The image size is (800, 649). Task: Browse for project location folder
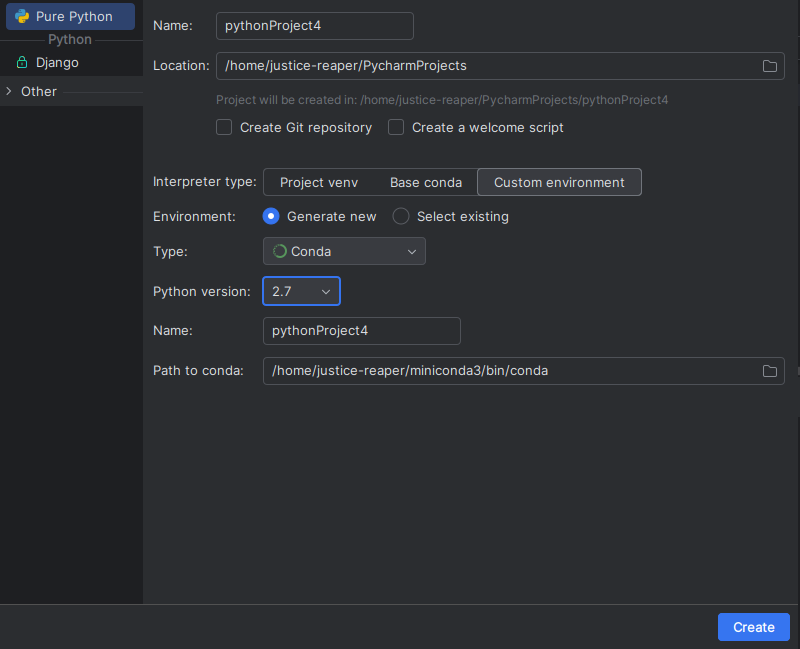coord(770,66)
